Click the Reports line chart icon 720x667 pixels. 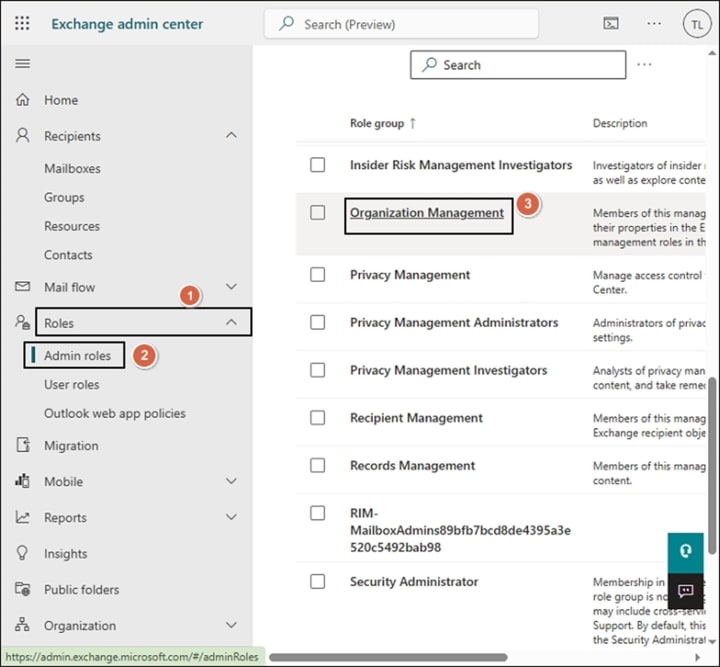pos(22,517)
